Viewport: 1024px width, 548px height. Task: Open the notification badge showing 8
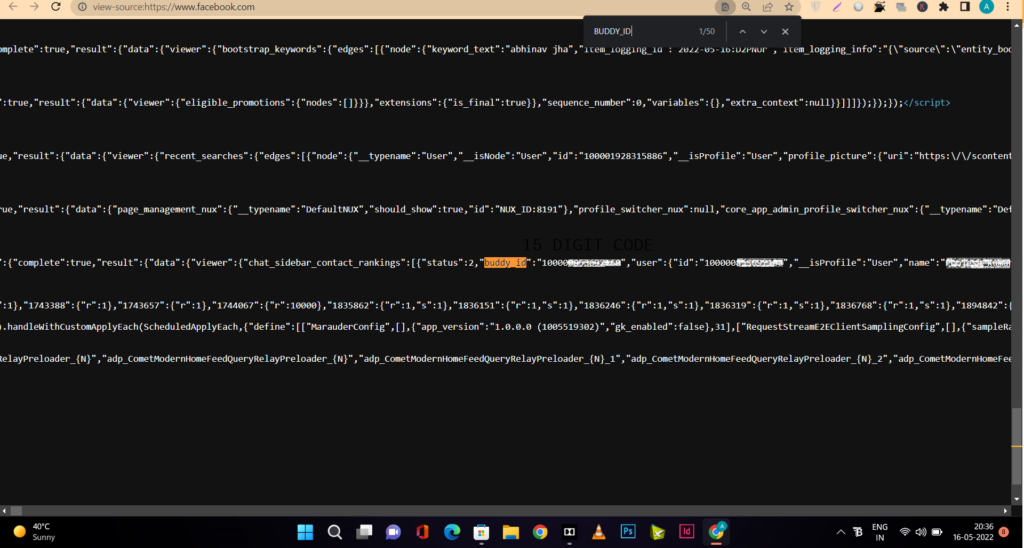click(x=1004, y=532)
